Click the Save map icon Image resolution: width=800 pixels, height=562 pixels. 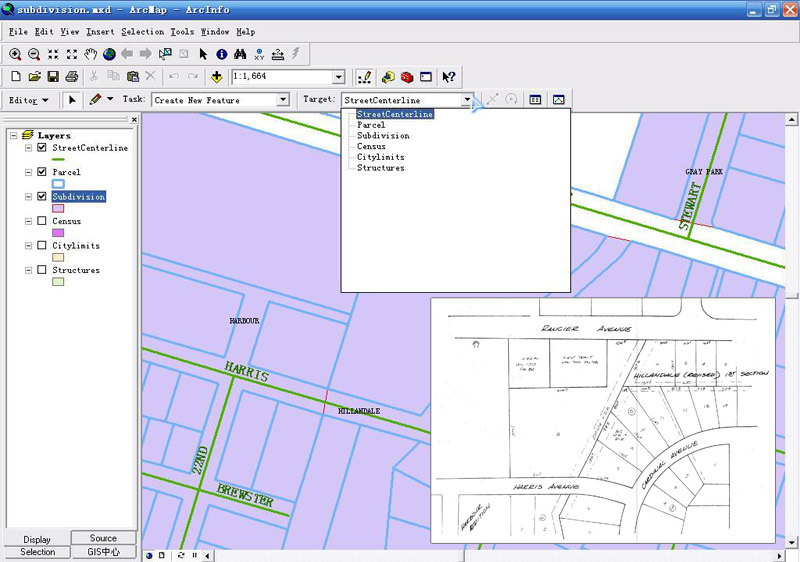53,77
